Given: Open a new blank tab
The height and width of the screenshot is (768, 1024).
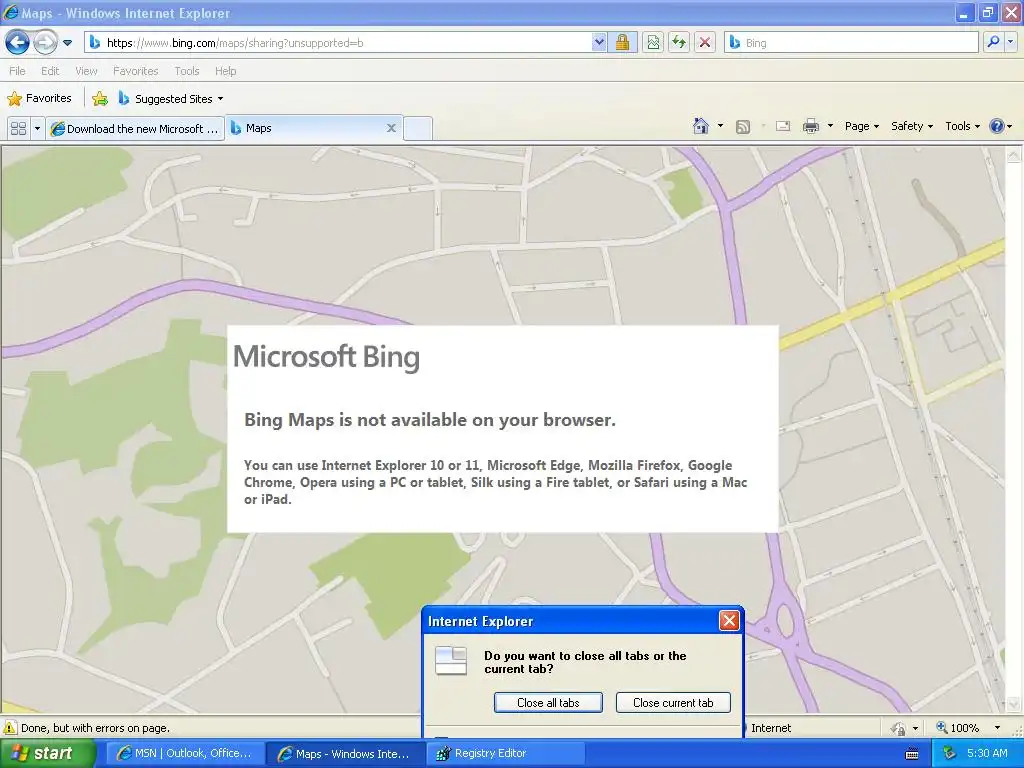Looking at the screenshot, I should [417, 129].
